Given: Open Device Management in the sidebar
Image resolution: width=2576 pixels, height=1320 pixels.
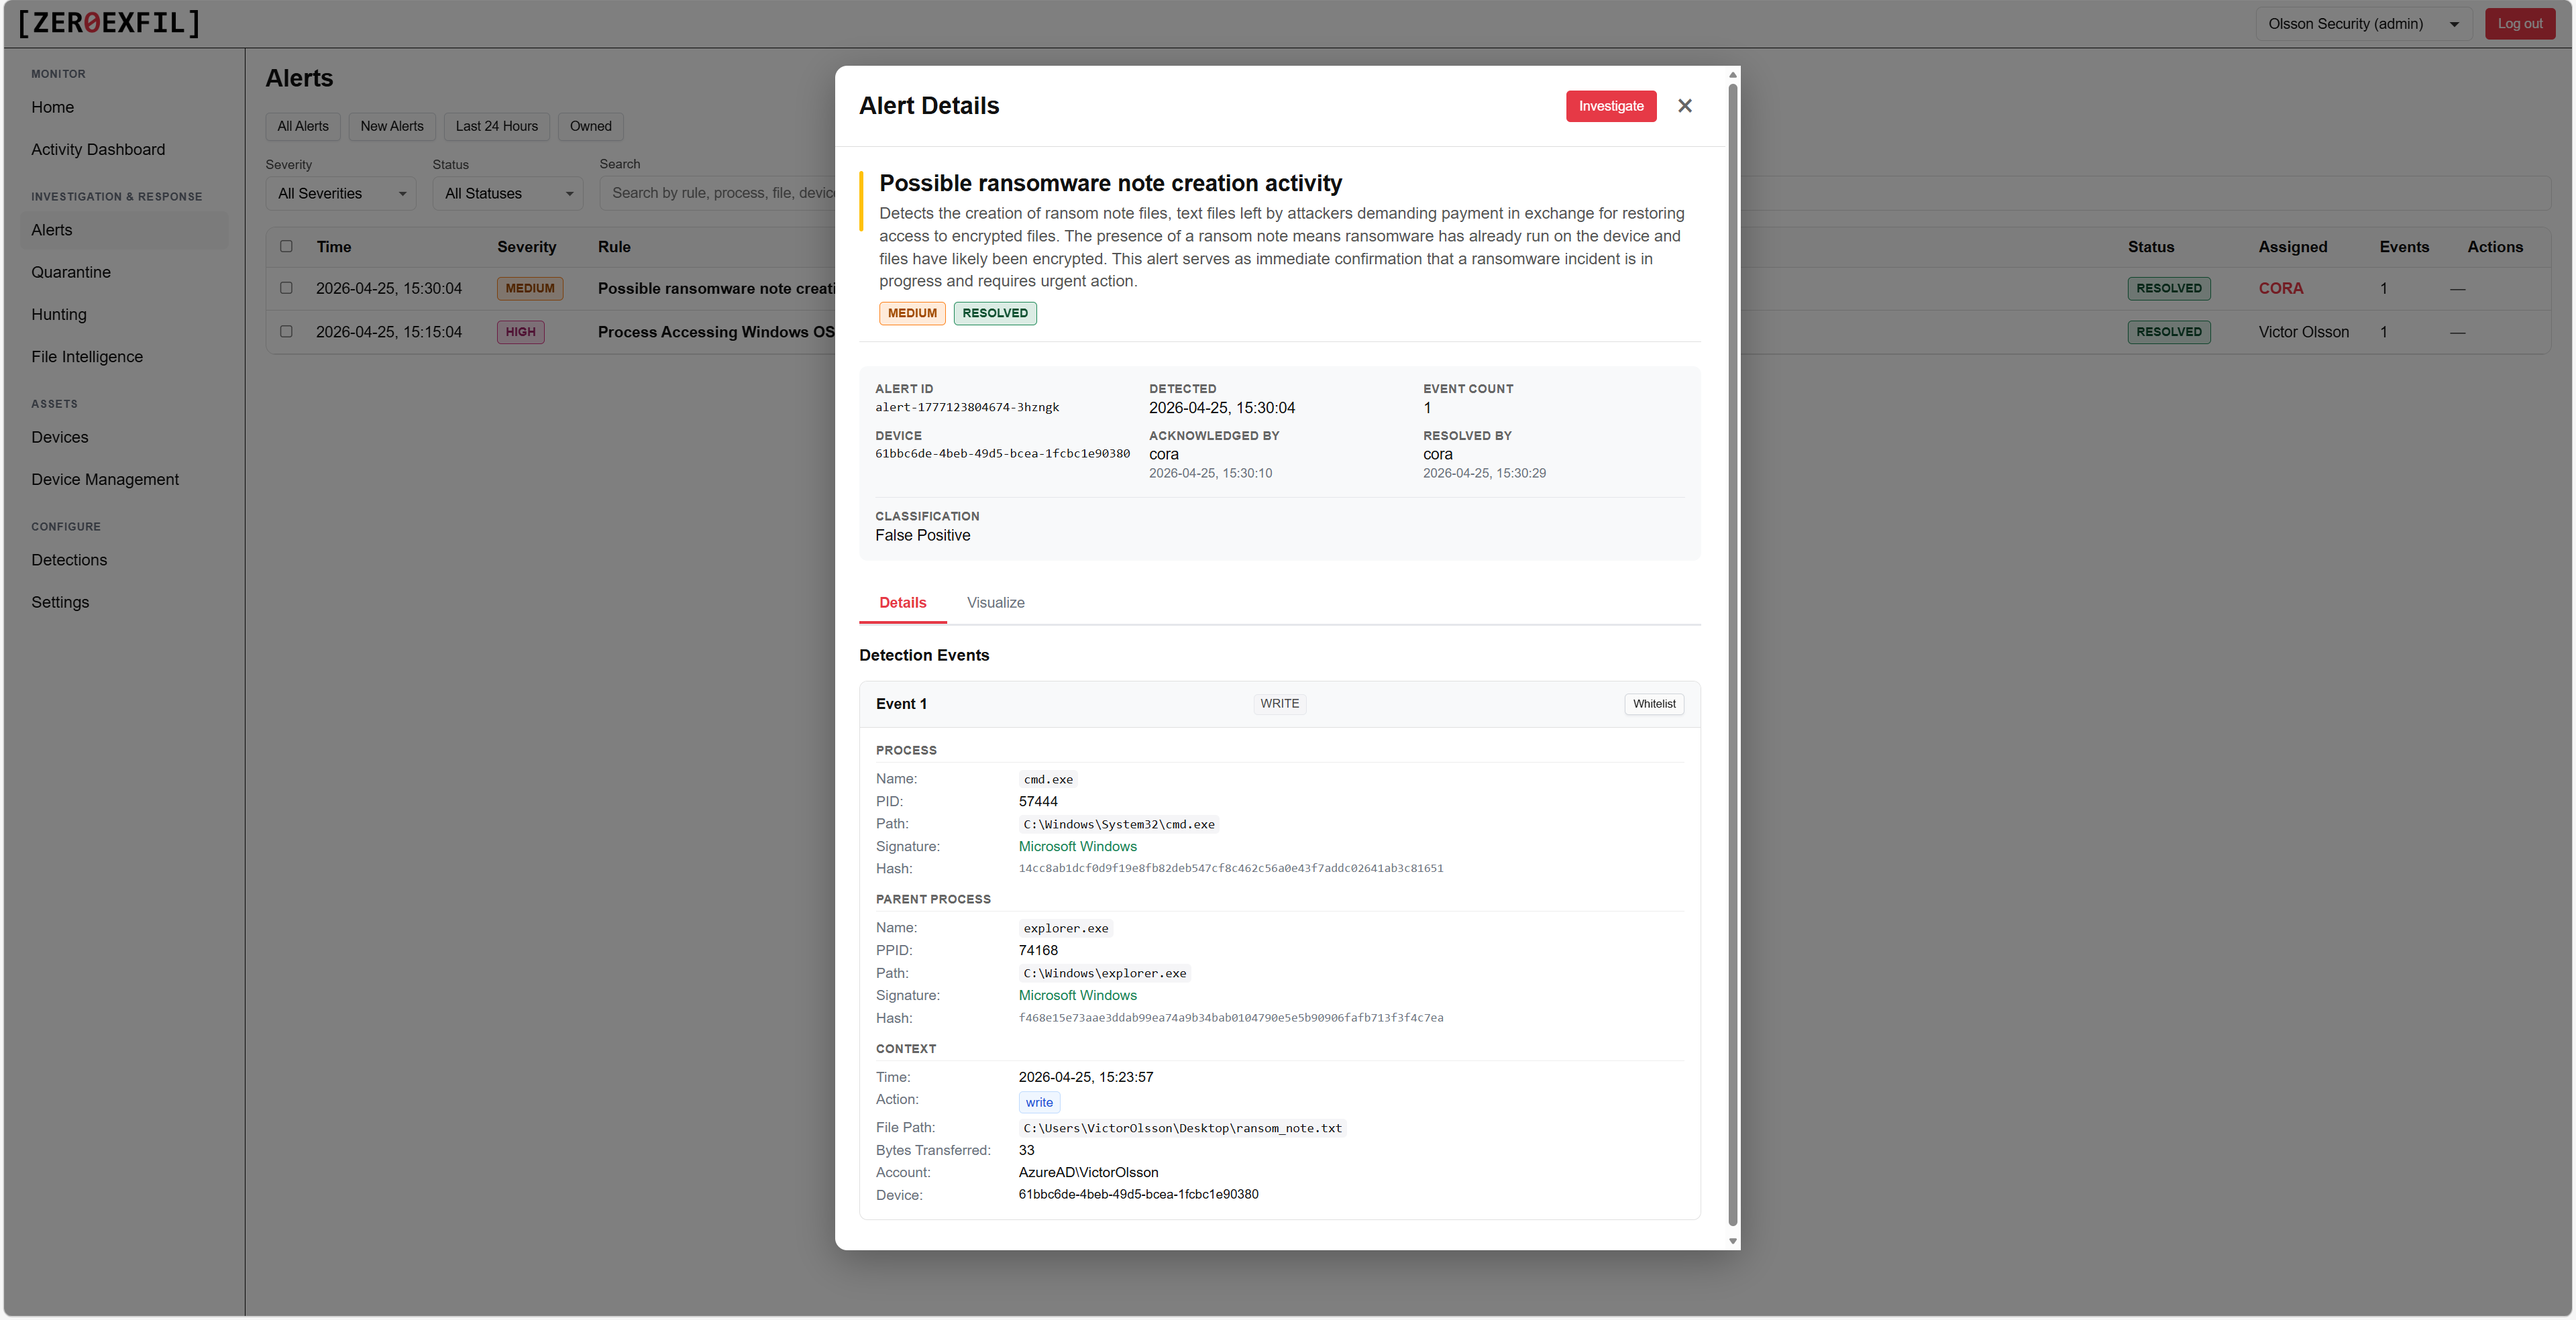Looking at the screenshot, I should tap(105, 479).
